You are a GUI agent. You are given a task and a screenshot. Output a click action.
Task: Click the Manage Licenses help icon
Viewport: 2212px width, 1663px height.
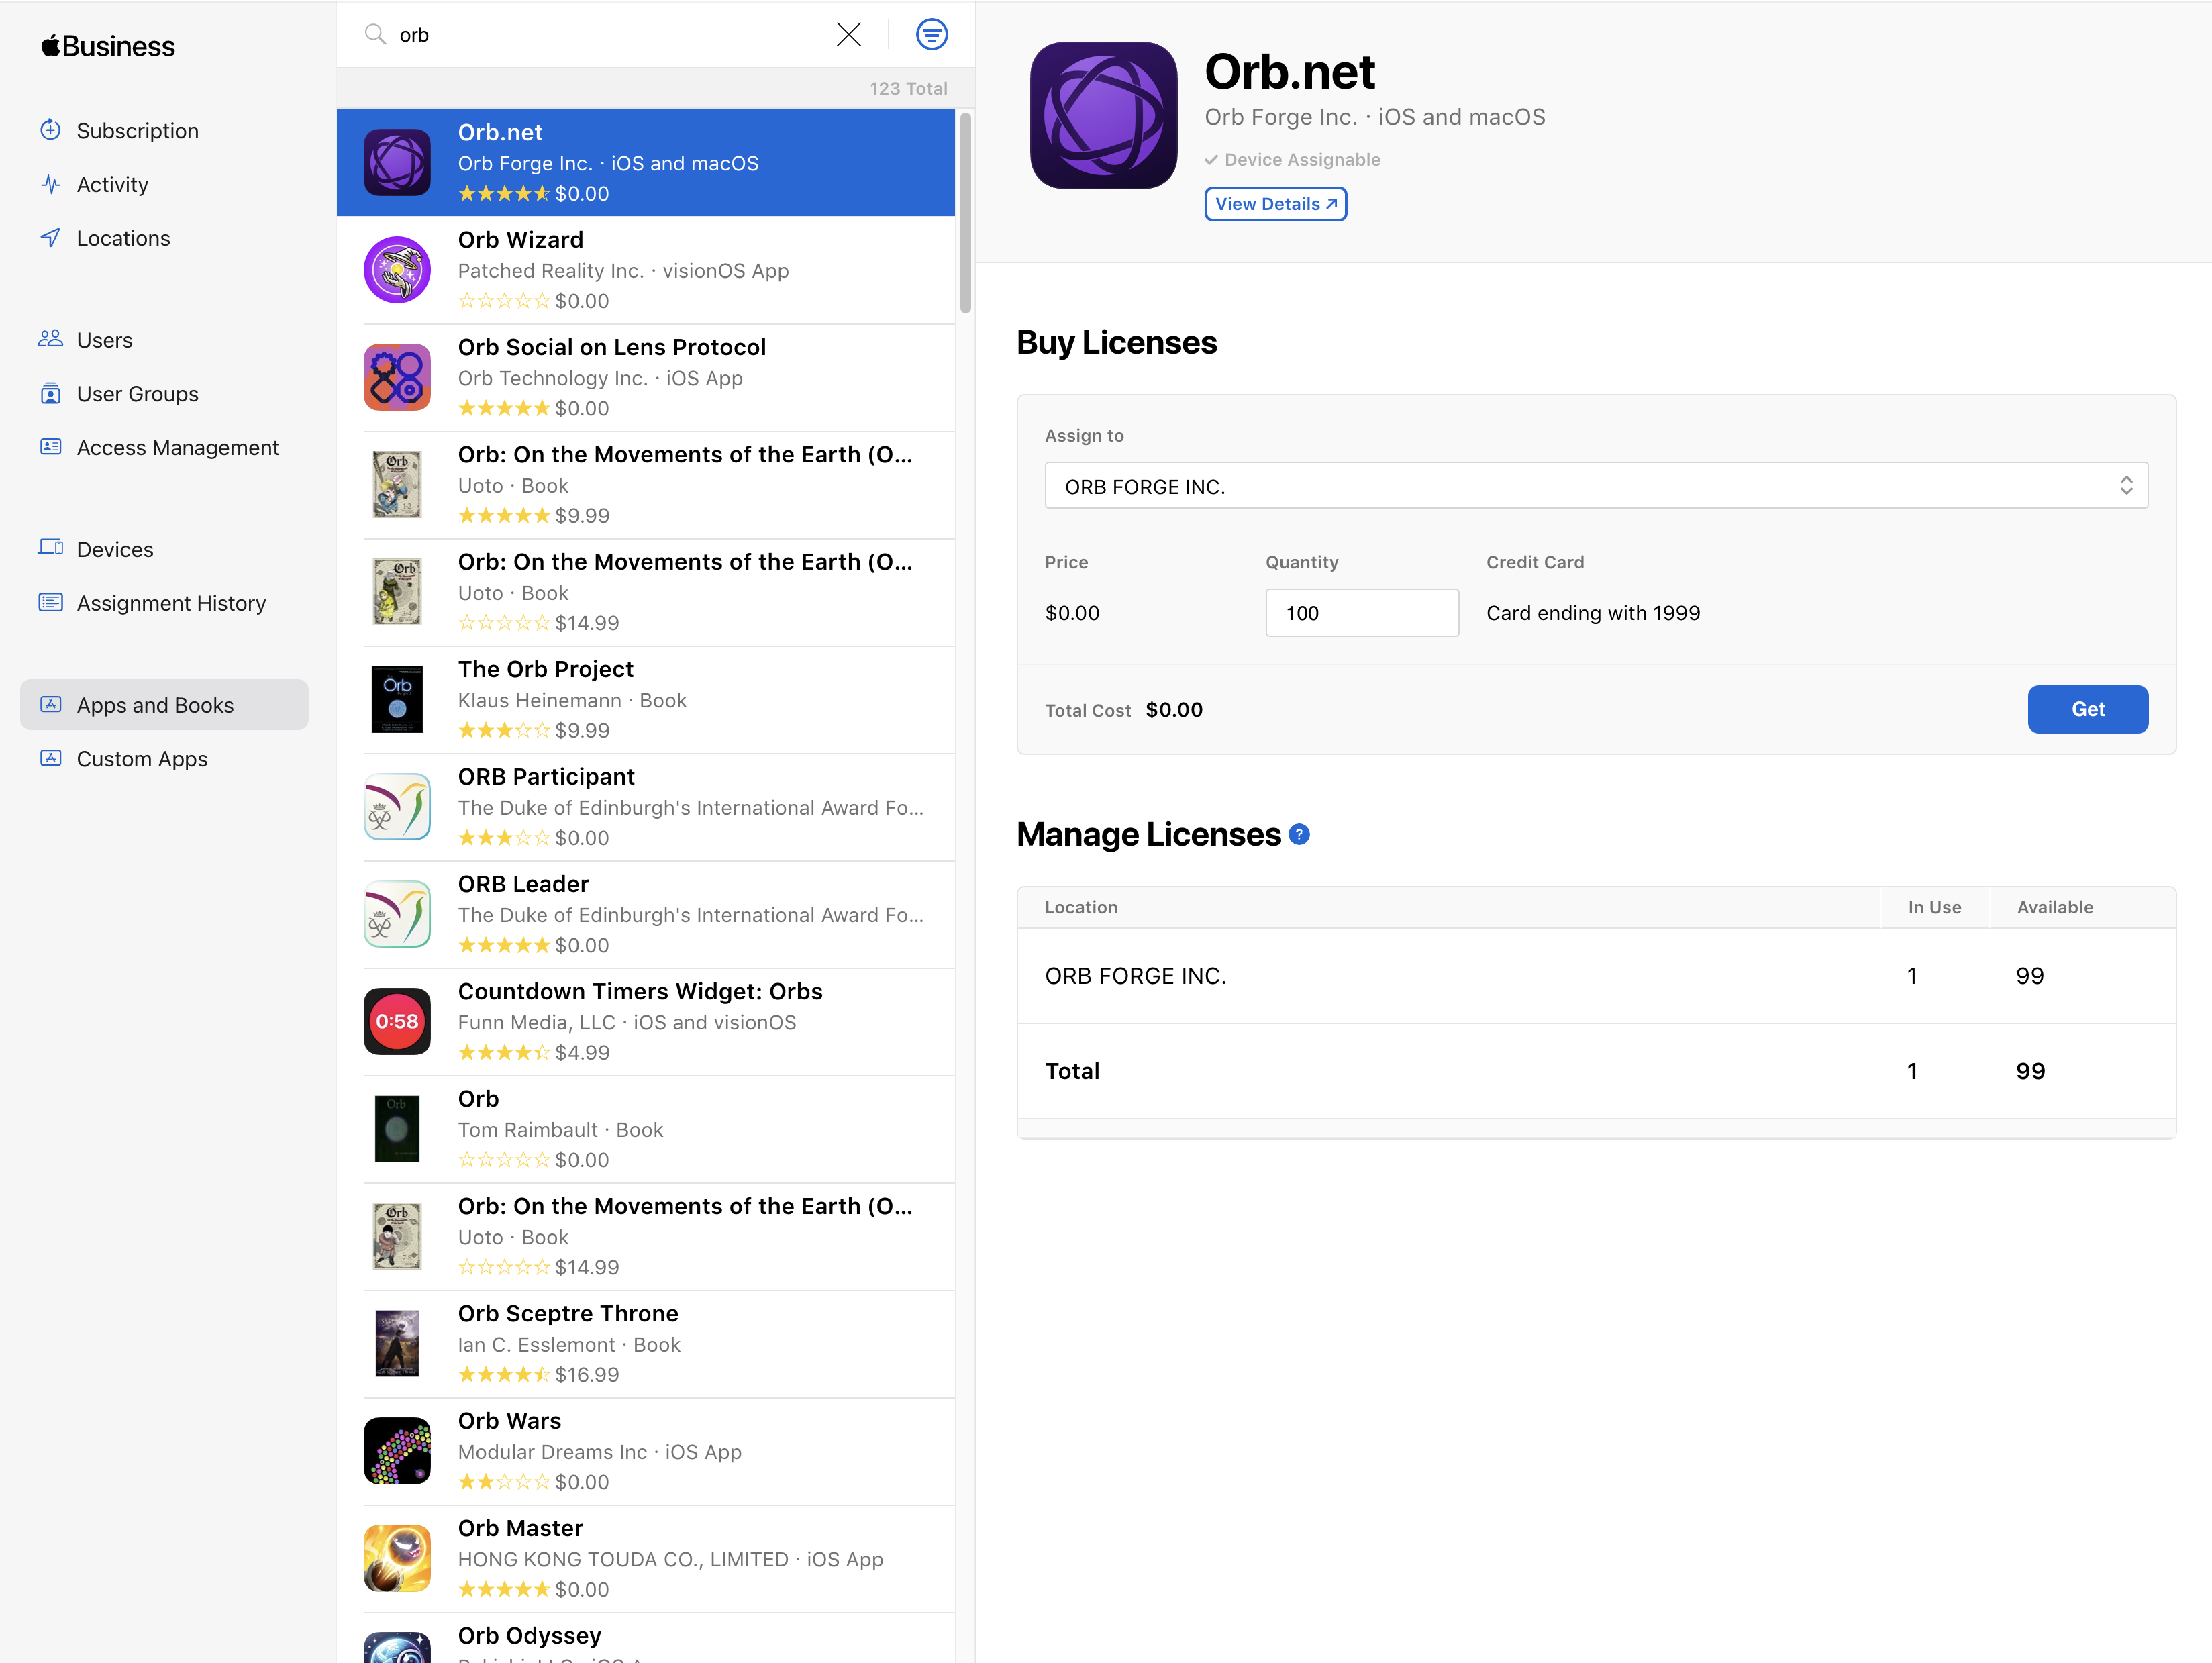1299,834
